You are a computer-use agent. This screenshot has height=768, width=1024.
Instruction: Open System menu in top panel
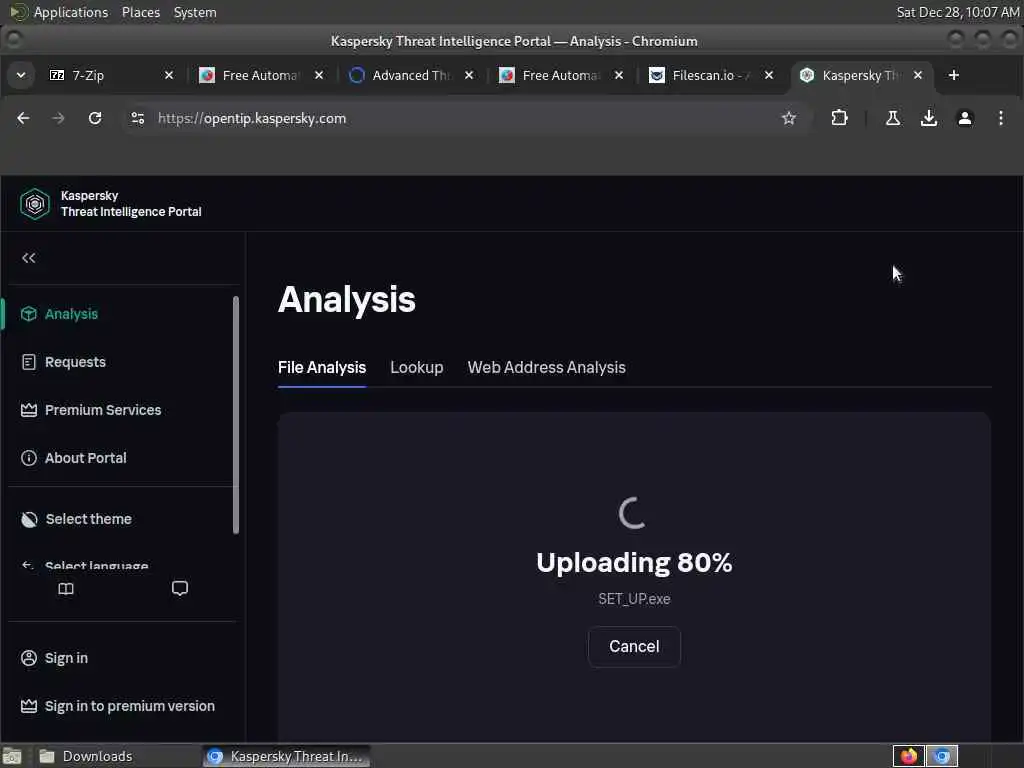(195, 12)
